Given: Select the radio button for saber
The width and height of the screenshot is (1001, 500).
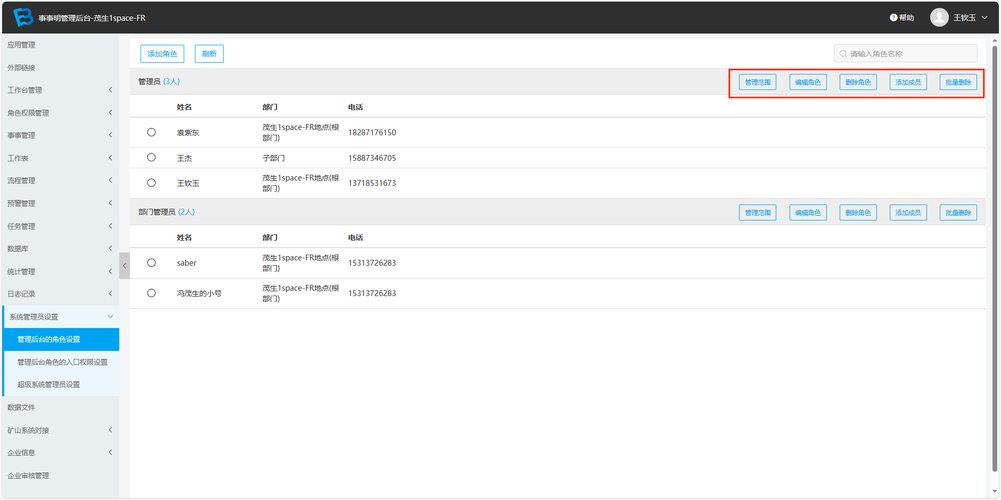Looking at the screenshot, I should click(x=151, y=262).
